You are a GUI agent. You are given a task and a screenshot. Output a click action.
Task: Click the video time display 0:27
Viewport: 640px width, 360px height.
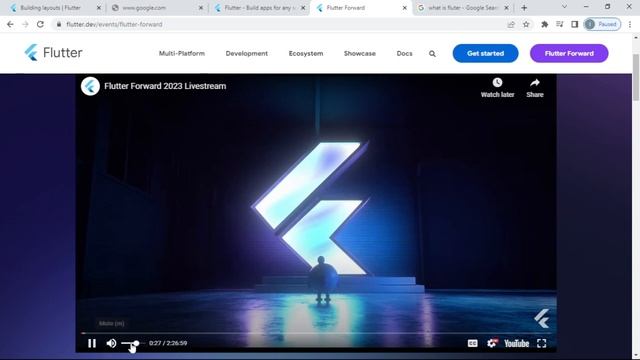168,343
